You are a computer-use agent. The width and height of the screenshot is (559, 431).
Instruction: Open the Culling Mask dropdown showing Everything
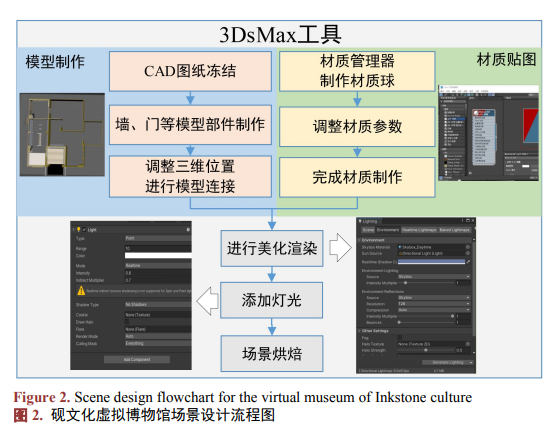(x=158, y=343)
